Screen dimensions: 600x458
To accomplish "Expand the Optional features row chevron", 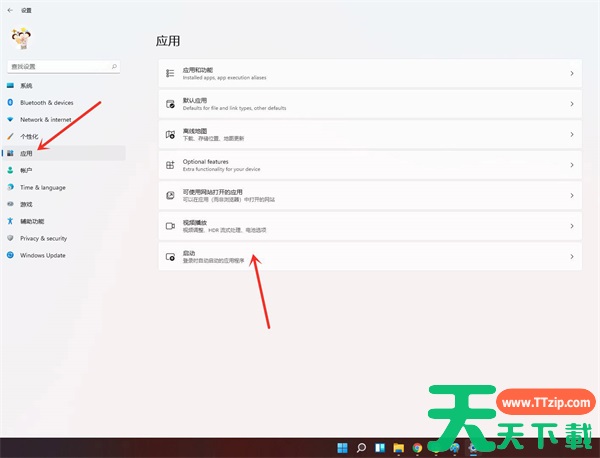I will (x=571, y=165).
